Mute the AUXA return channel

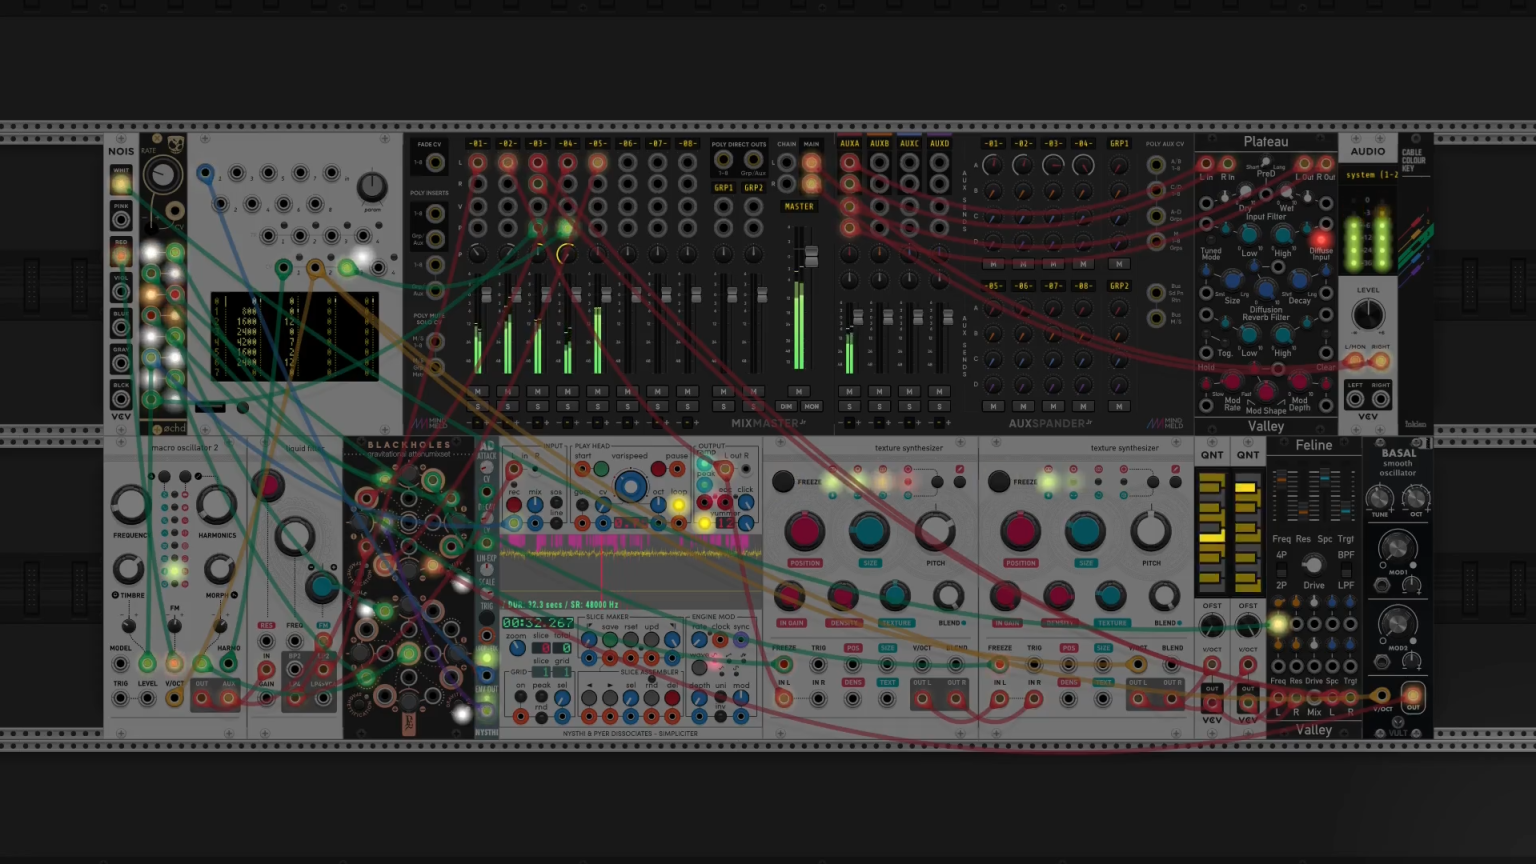tap(849, 391)
